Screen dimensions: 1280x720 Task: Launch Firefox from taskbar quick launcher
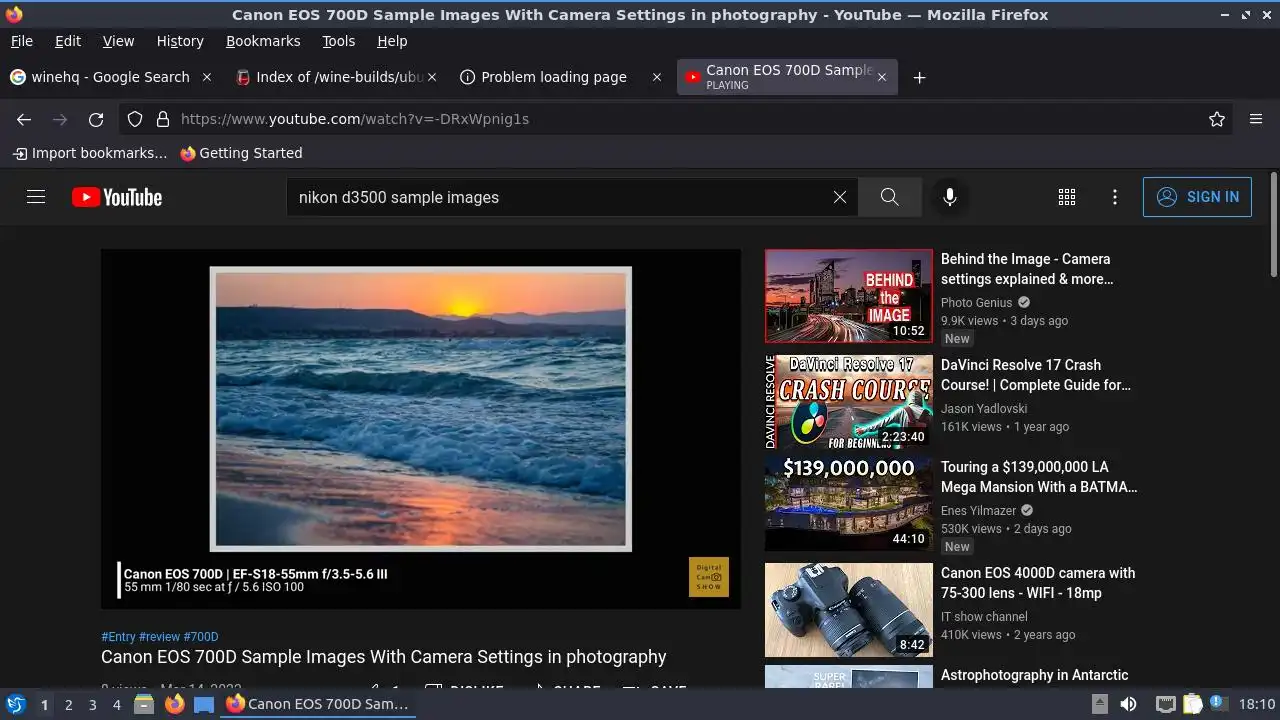(x=174, y=704)
